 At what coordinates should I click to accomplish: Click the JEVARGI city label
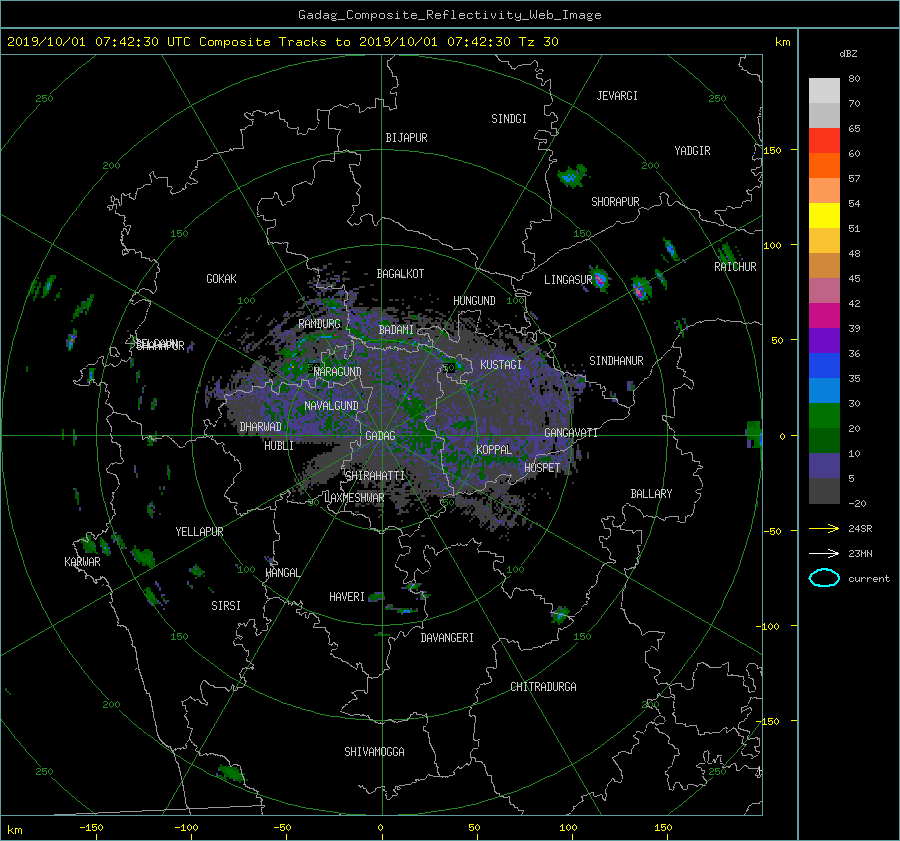617,96
